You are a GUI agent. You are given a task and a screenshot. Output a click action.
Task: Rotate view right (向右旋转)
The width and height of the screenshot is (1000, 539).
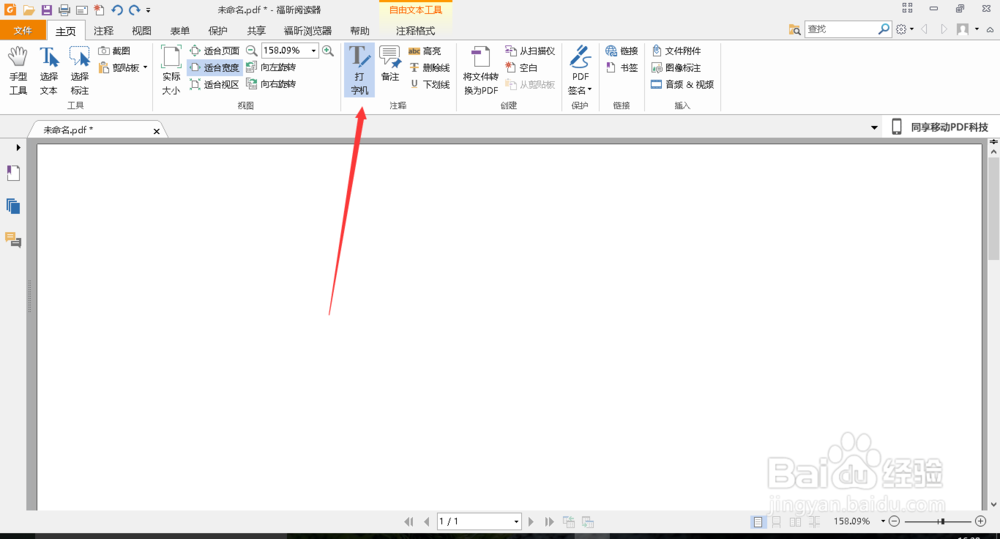(x=271, y=84)
